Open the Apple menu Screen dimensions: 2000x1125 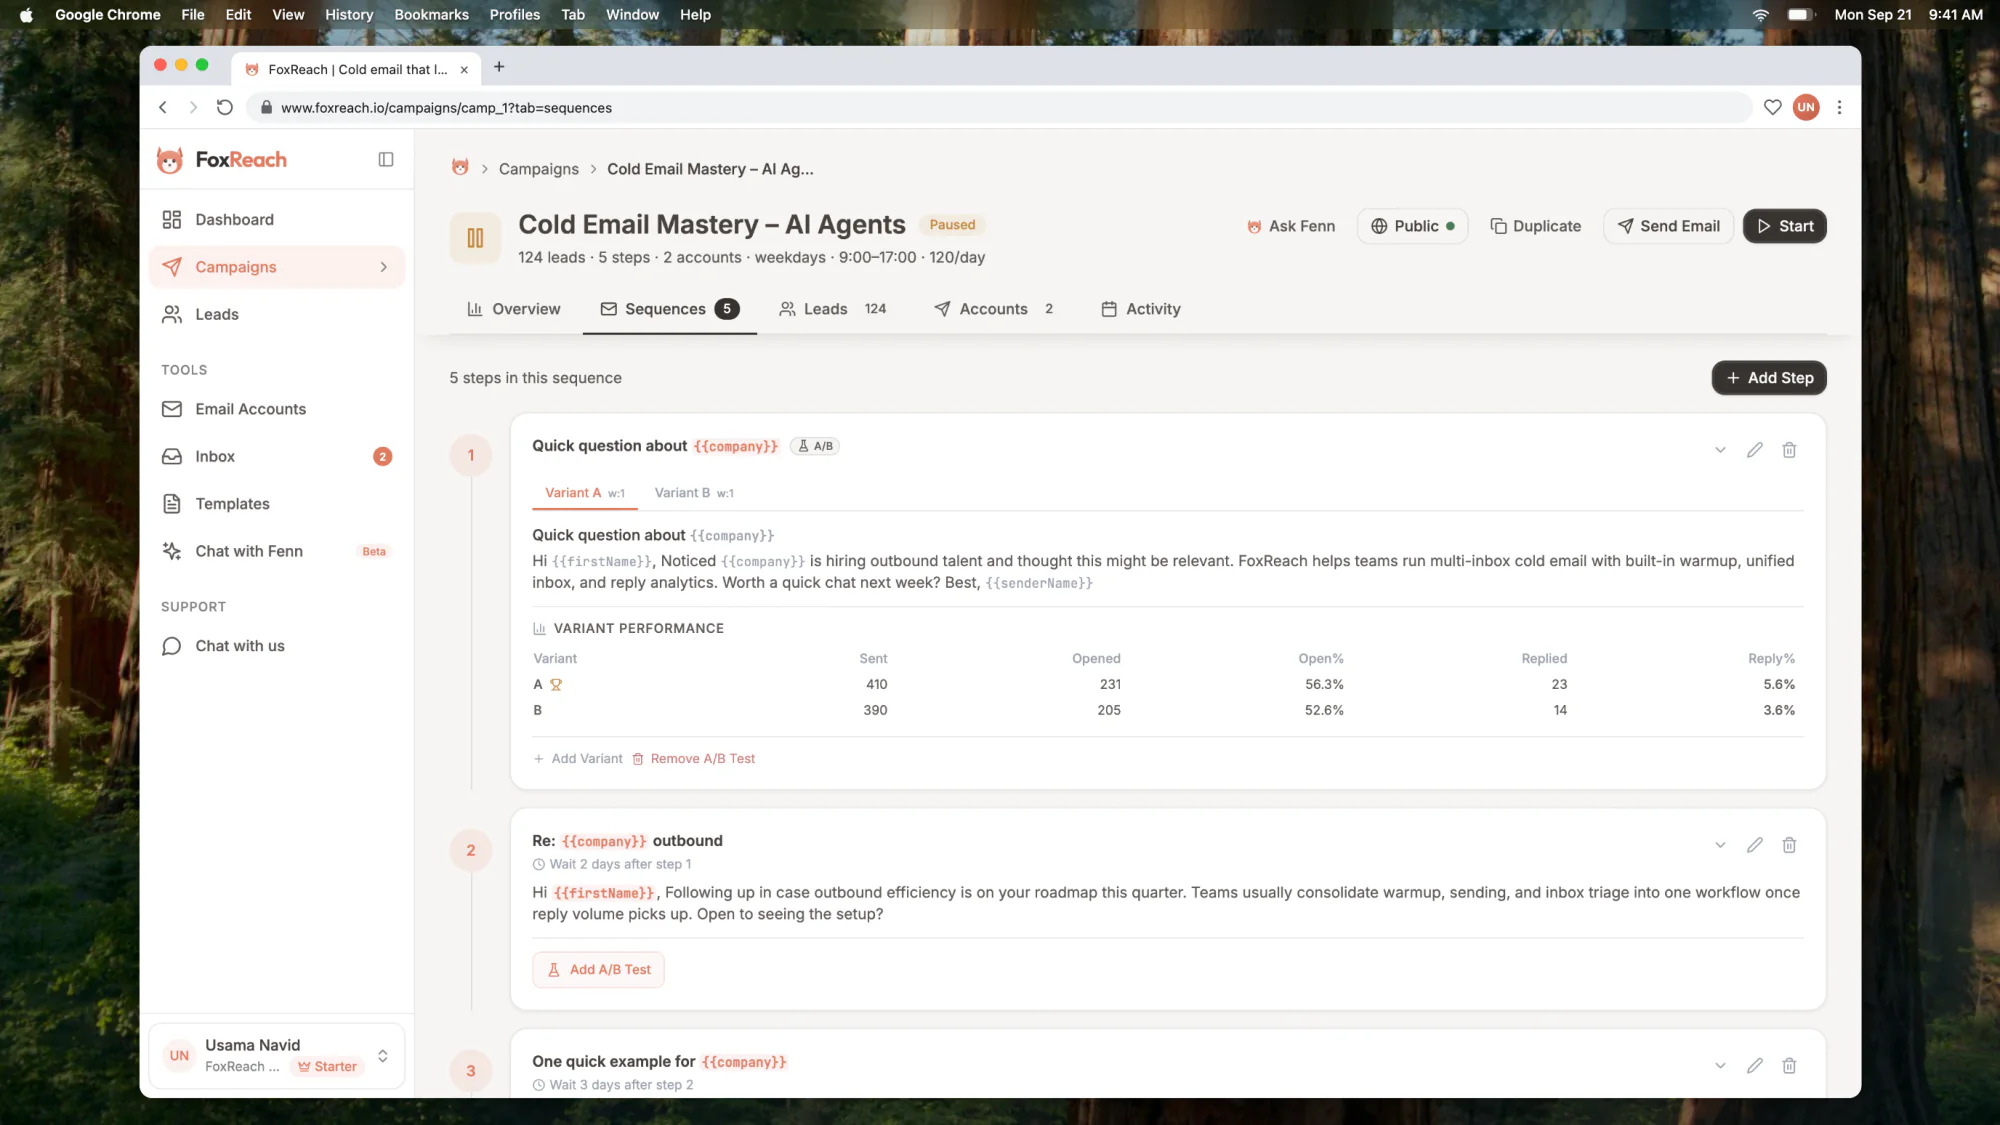pos(27,15)
